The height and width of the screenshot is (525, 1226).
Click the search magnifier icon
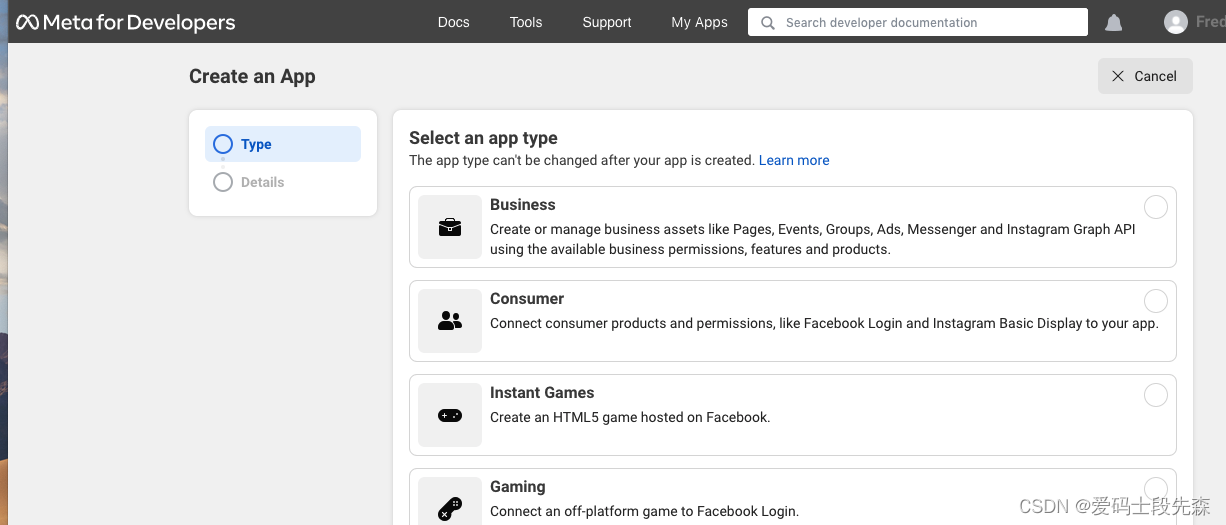tap(768, 22)
